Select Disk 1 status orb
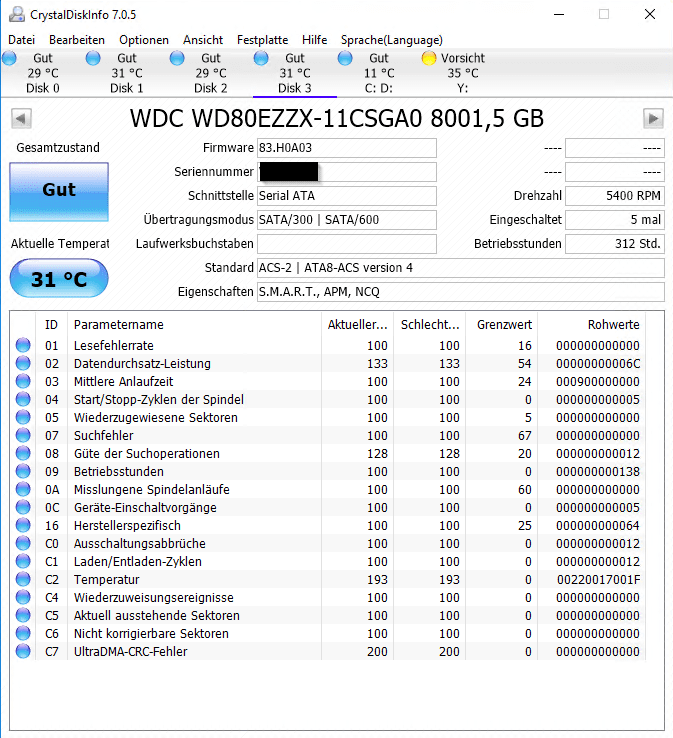The image size is (673, 738). click(x=93, y=58)
